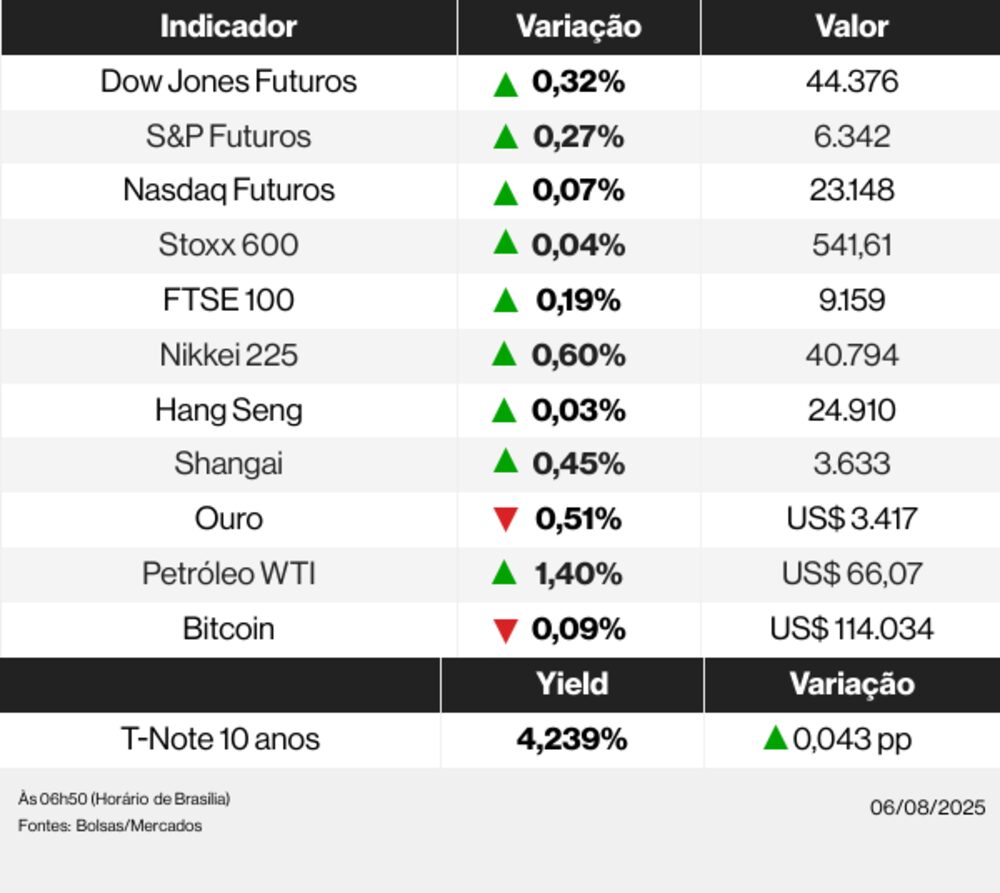This screenshot has width=1000, height=893.
Task: Click the Valor column header
Action: [x=851, y=27]
